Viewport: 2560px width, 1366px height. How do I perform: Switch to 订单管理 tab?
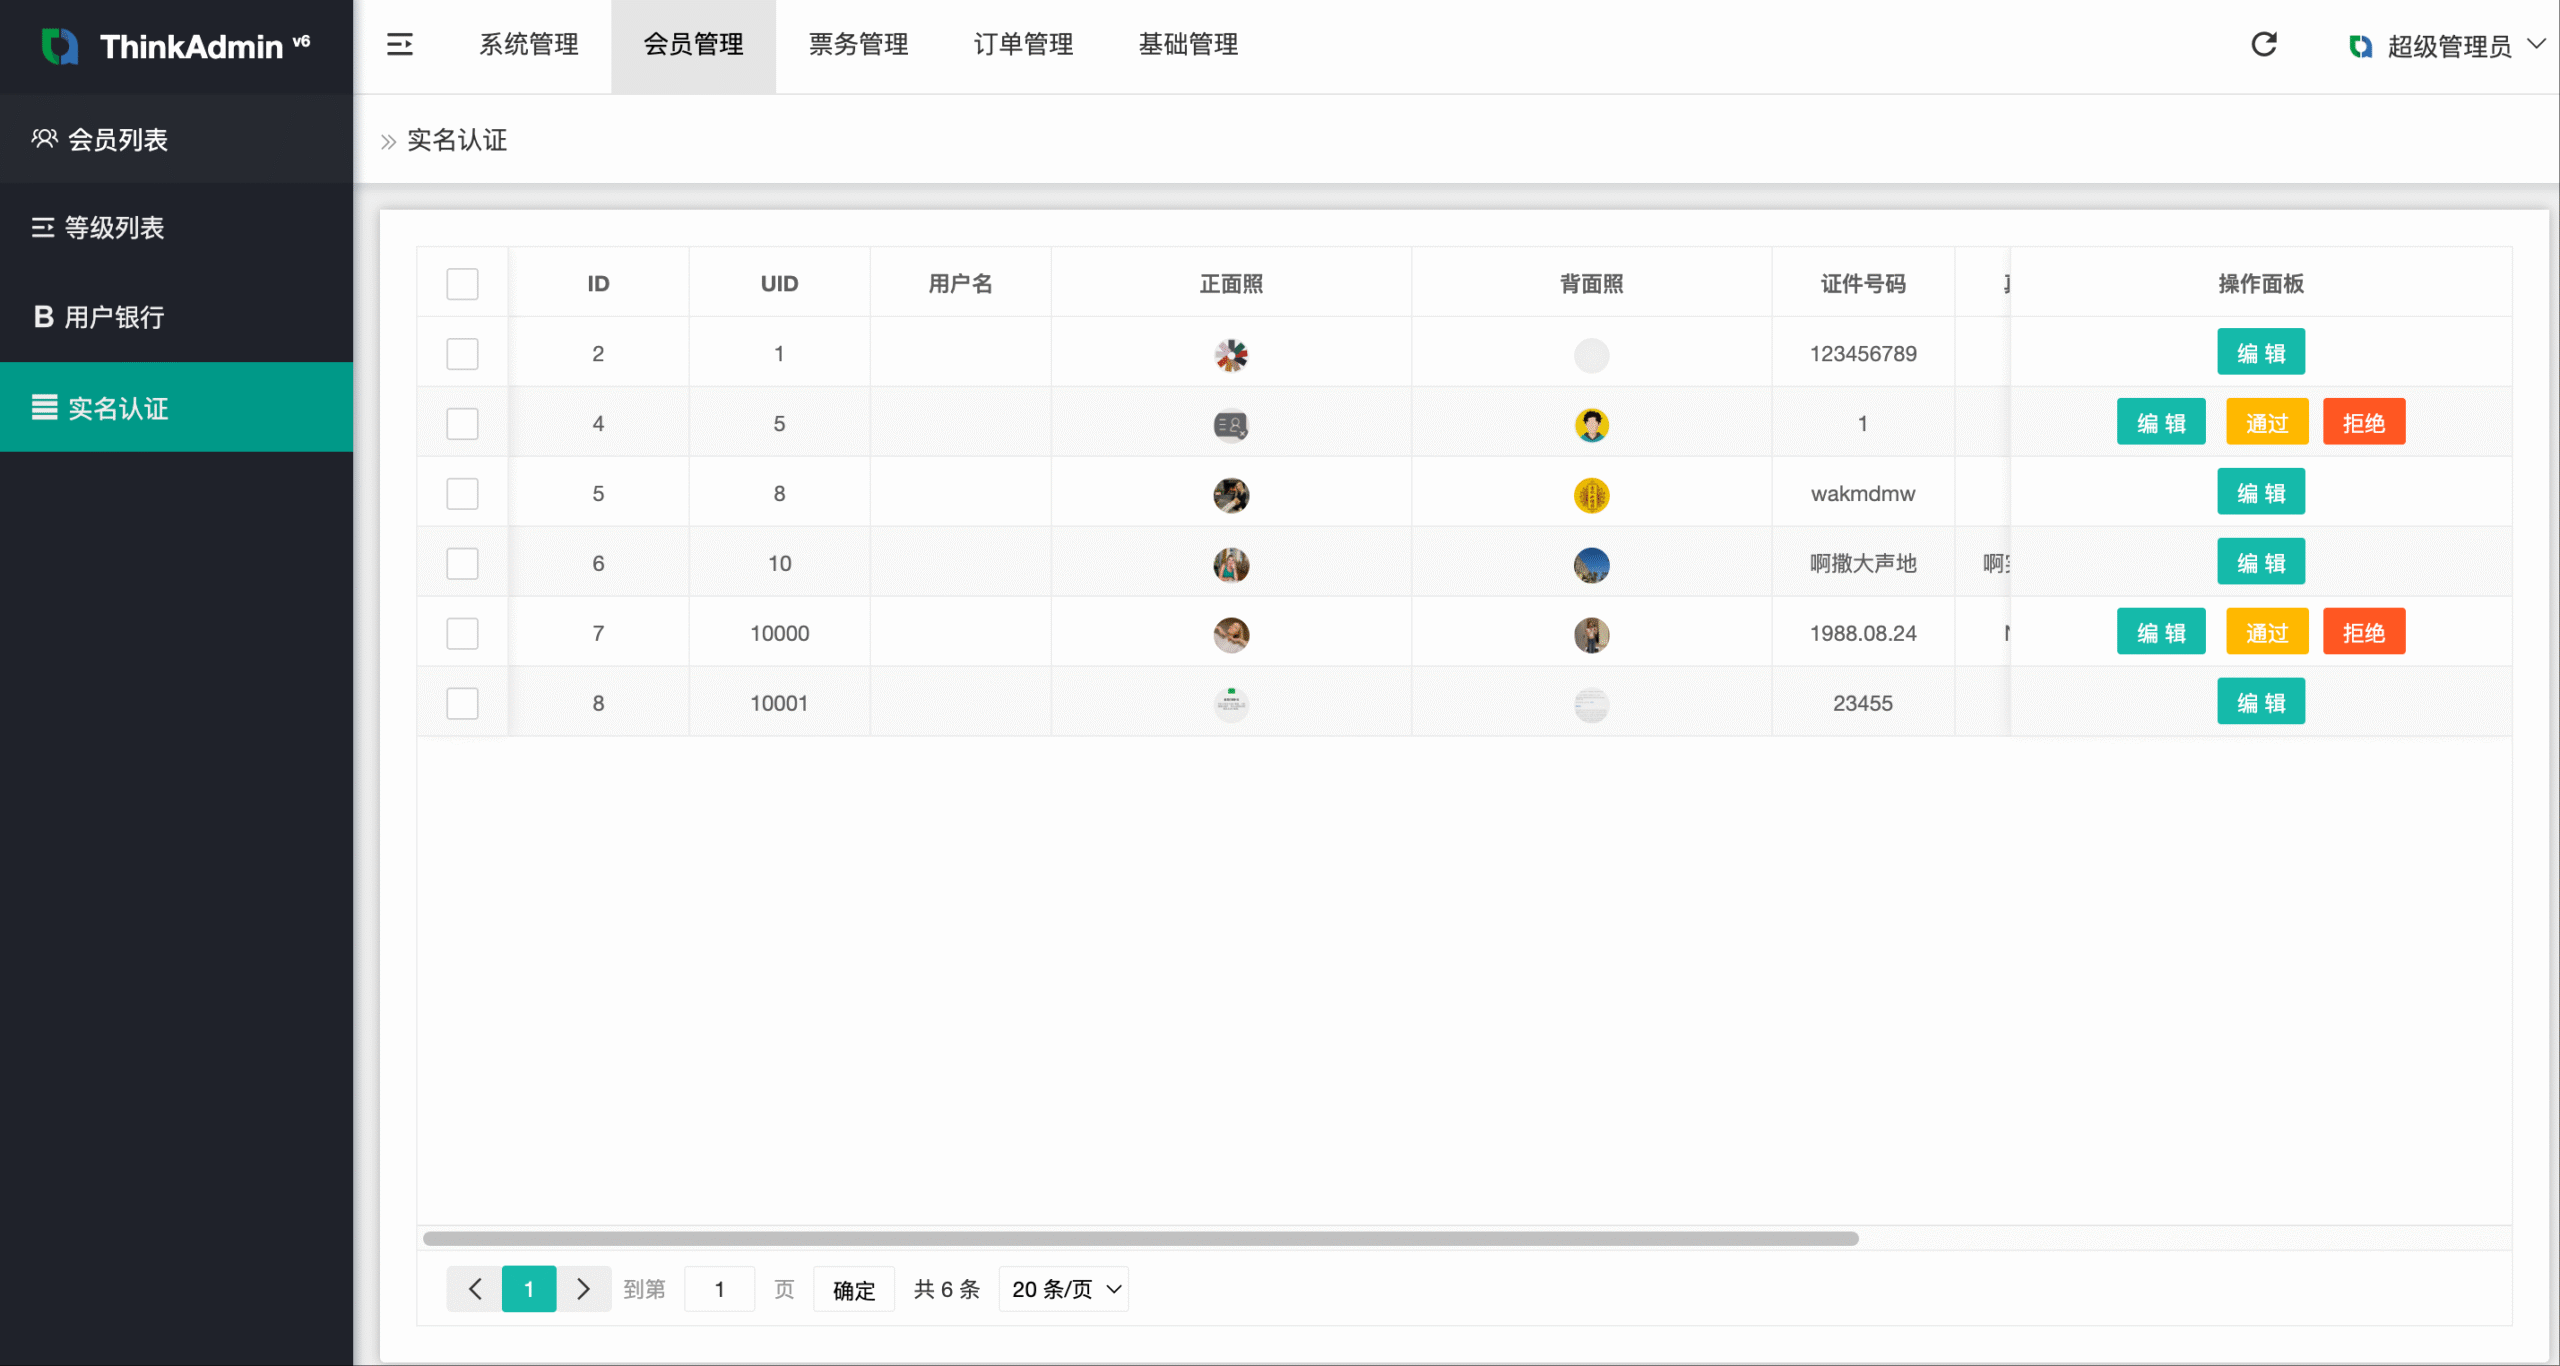click(1023, 44)
